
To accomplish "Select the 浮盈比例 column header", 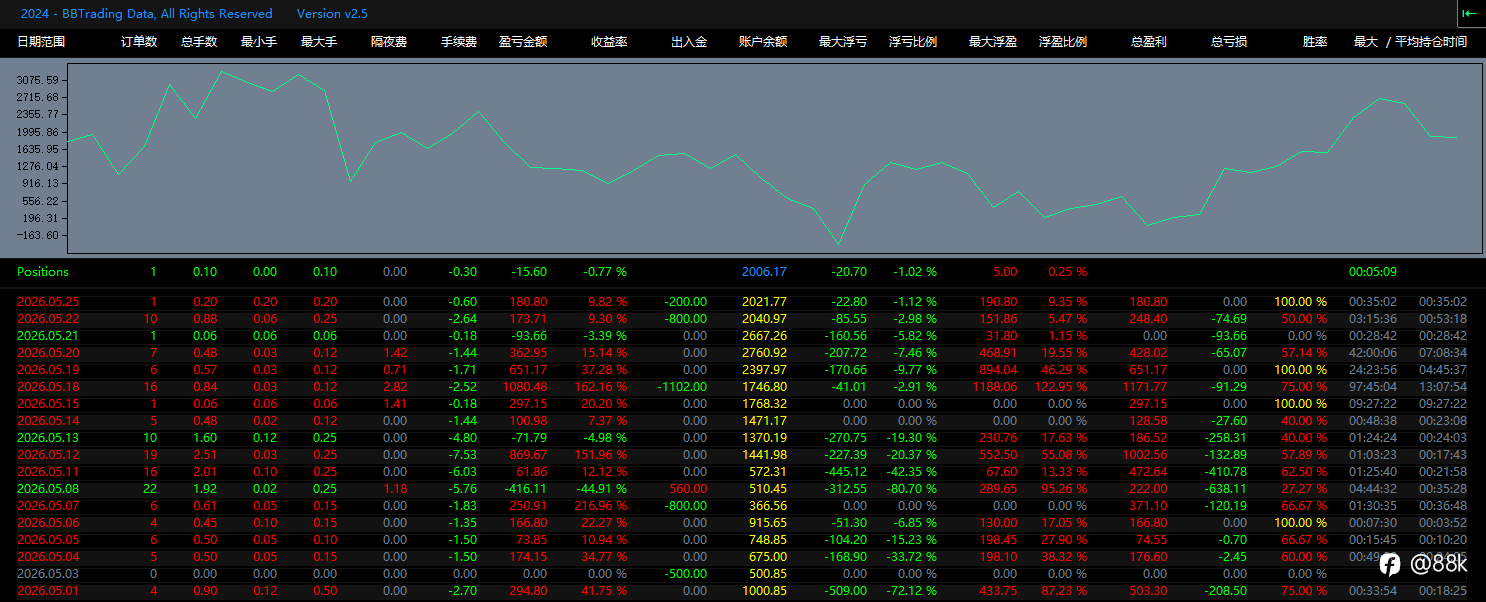I will click(x=1063, y=42).
